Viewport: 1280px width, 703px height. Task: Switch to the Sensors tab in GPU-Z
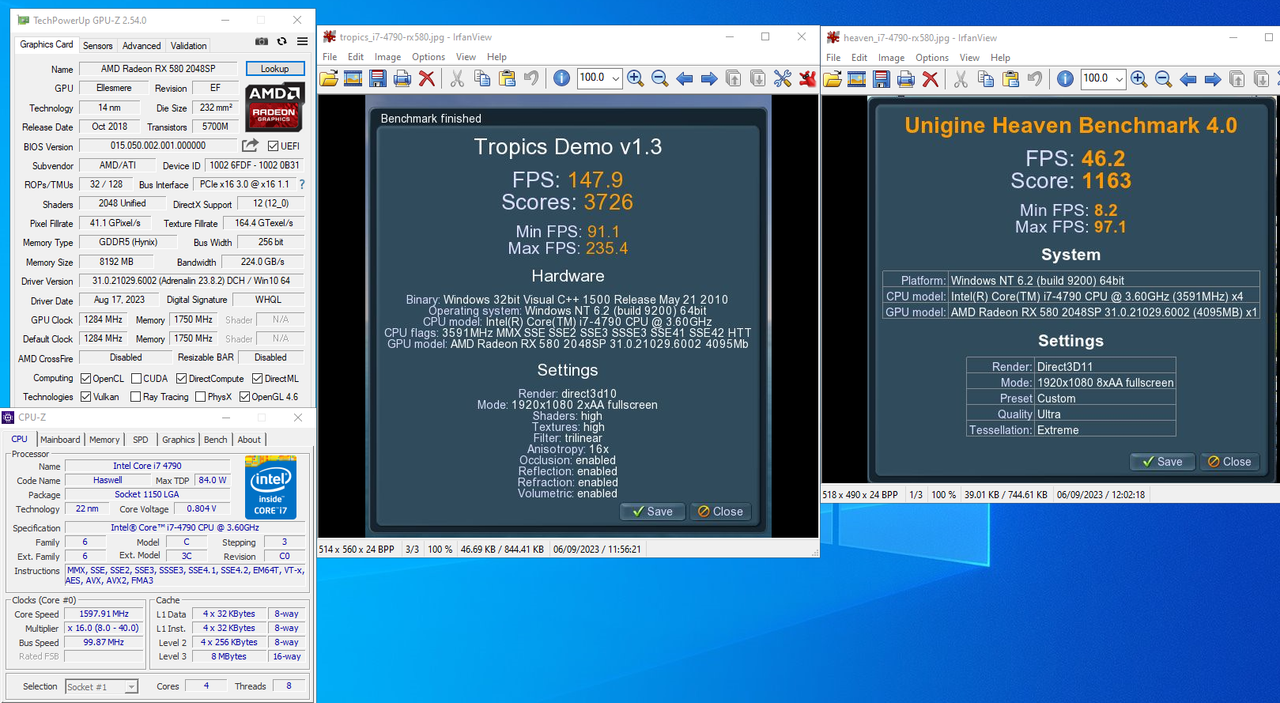[98, 46]
